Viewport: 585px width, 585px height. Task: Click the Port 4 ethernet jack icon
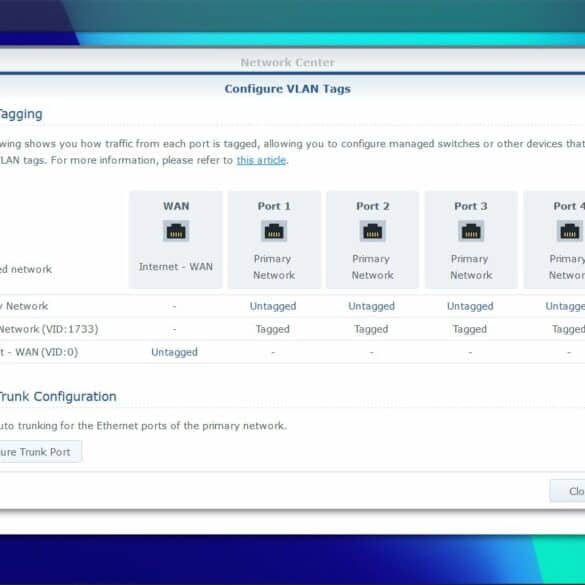570,231
